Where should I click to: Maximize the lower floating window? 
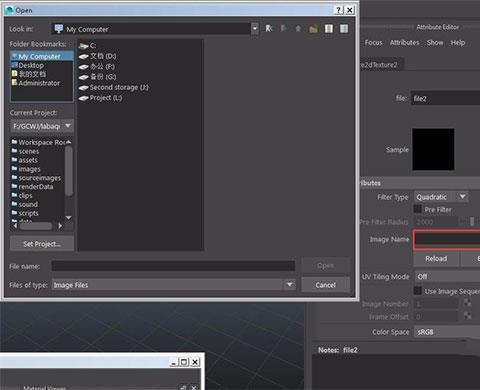click(x=184, y=362)
